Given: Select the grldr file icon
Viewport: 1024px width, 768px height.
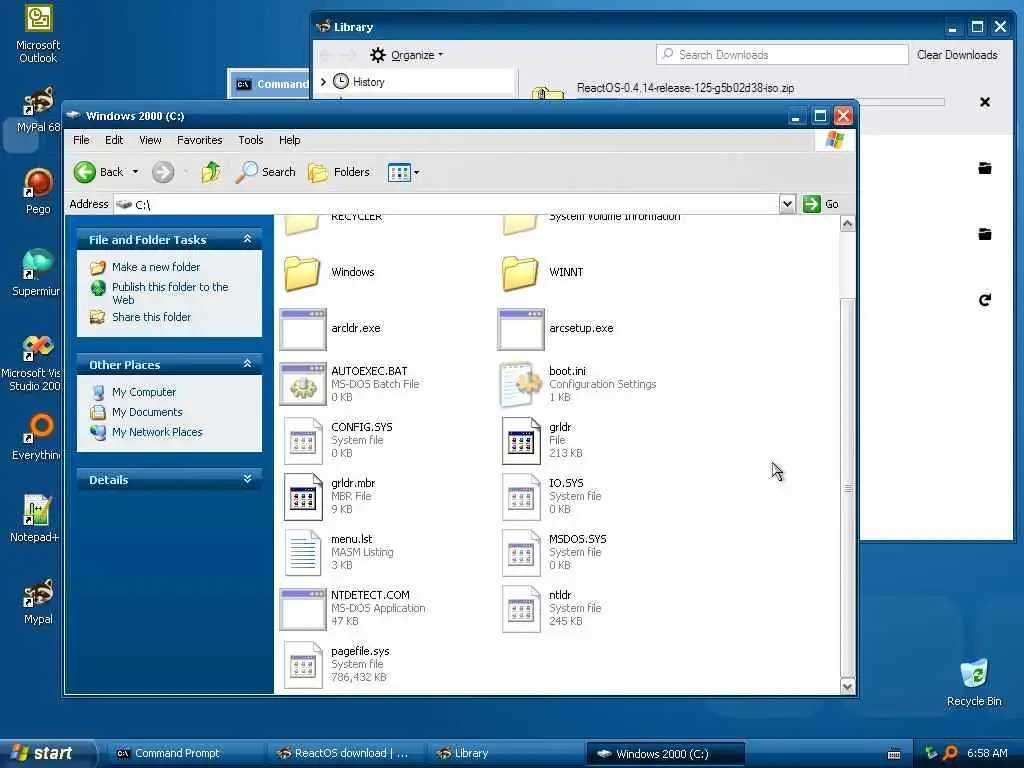Looking at the screenshot, I should (521, 441).
